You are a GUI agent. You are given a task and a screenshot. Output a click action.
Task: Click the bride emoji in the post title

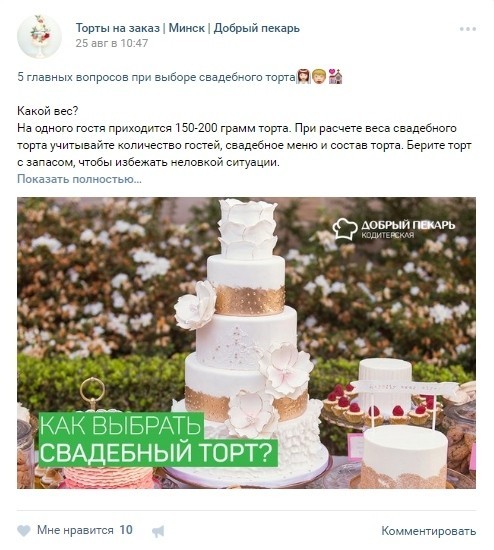click(x=303, y=76)
